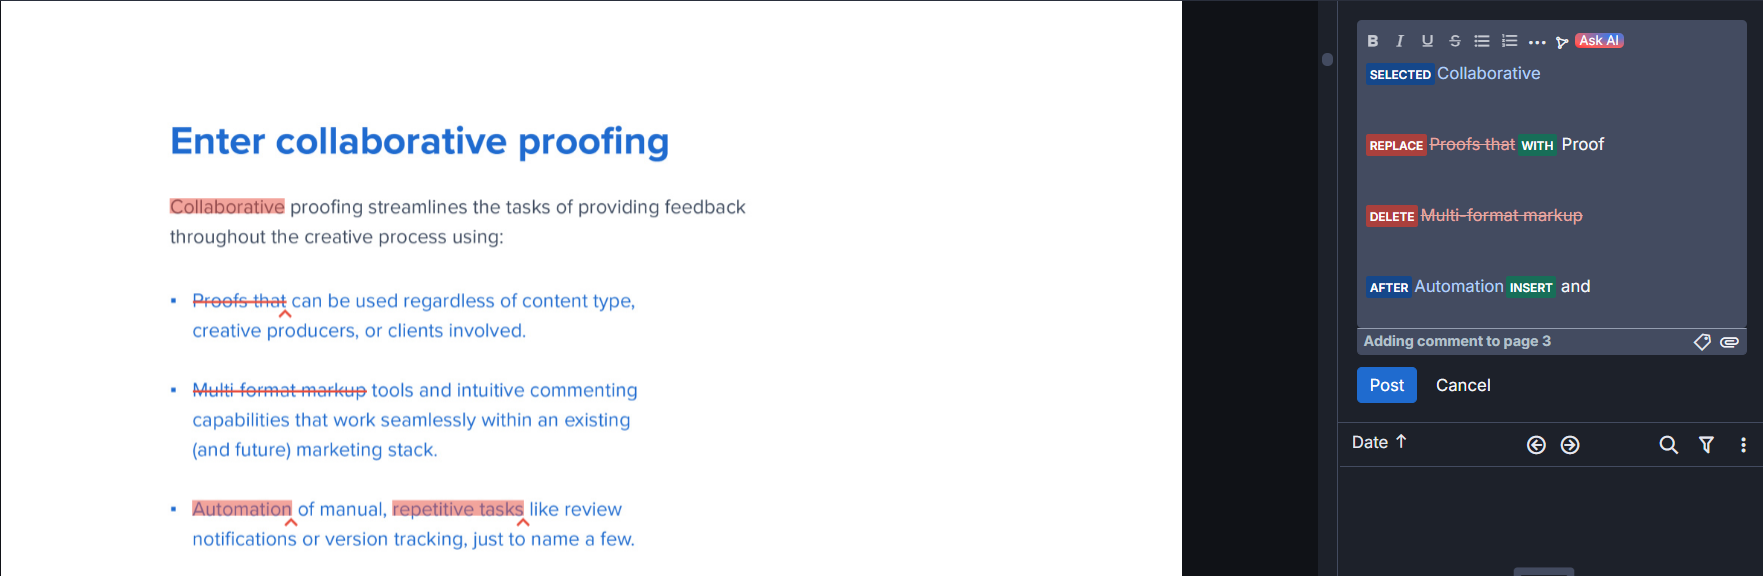1763x576 pixels.
Task: Insert a bulleted list in comment
Action: 1482,41
